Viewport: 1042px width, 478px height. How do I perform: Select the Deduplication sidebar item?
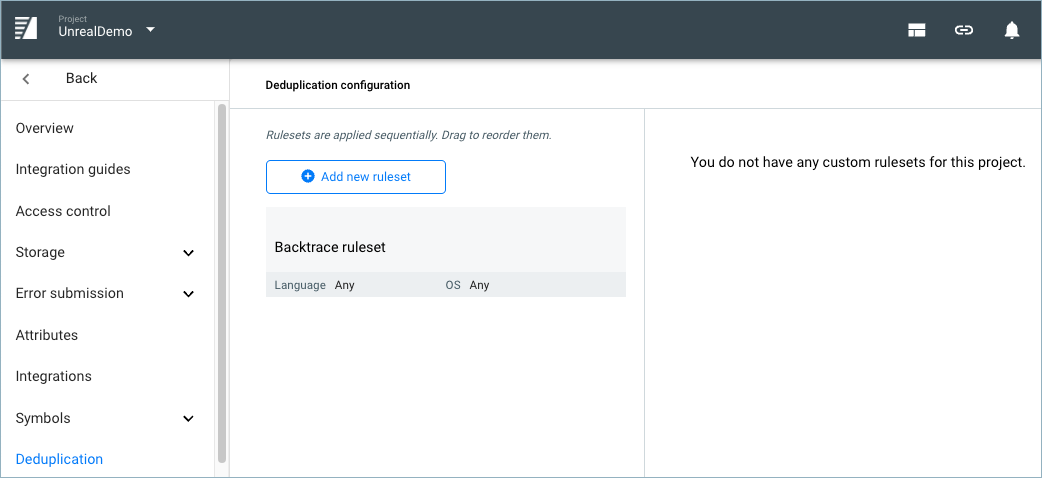pos(59,459)
